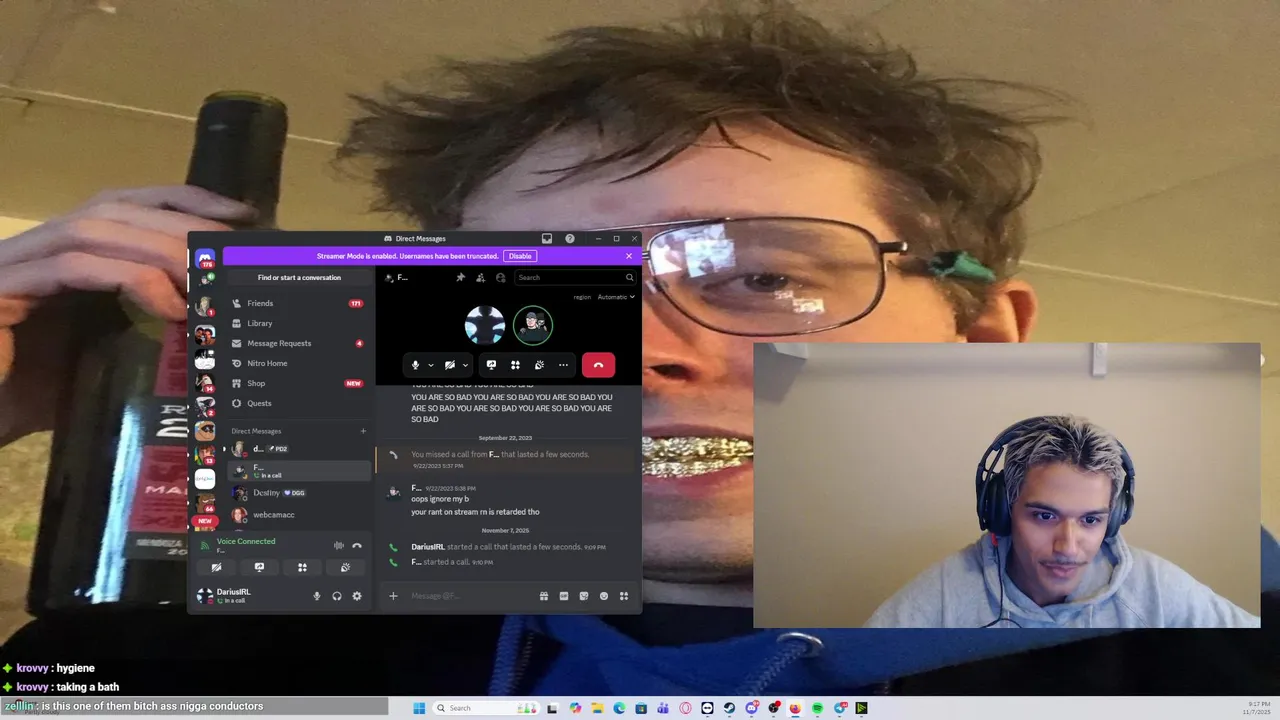Screen dimensions: 1280x720
Task: Open emoji picker in message bar
Action: (x=604, y=596)
